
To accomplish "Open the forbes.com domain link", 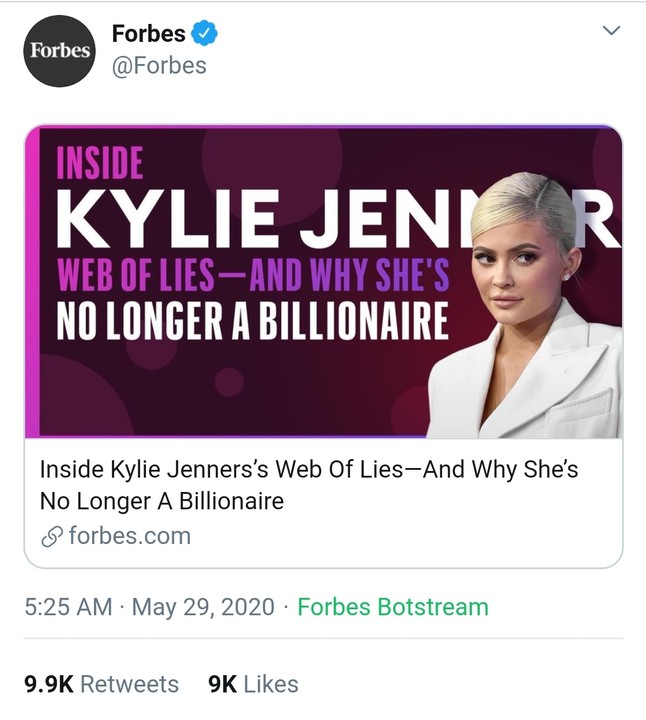I will point(129,535).
